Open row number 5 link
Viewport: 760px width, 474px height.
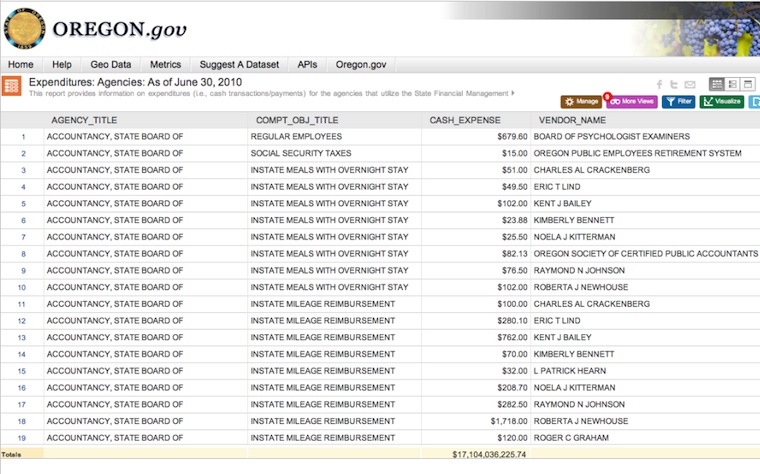tap(23, 204)
